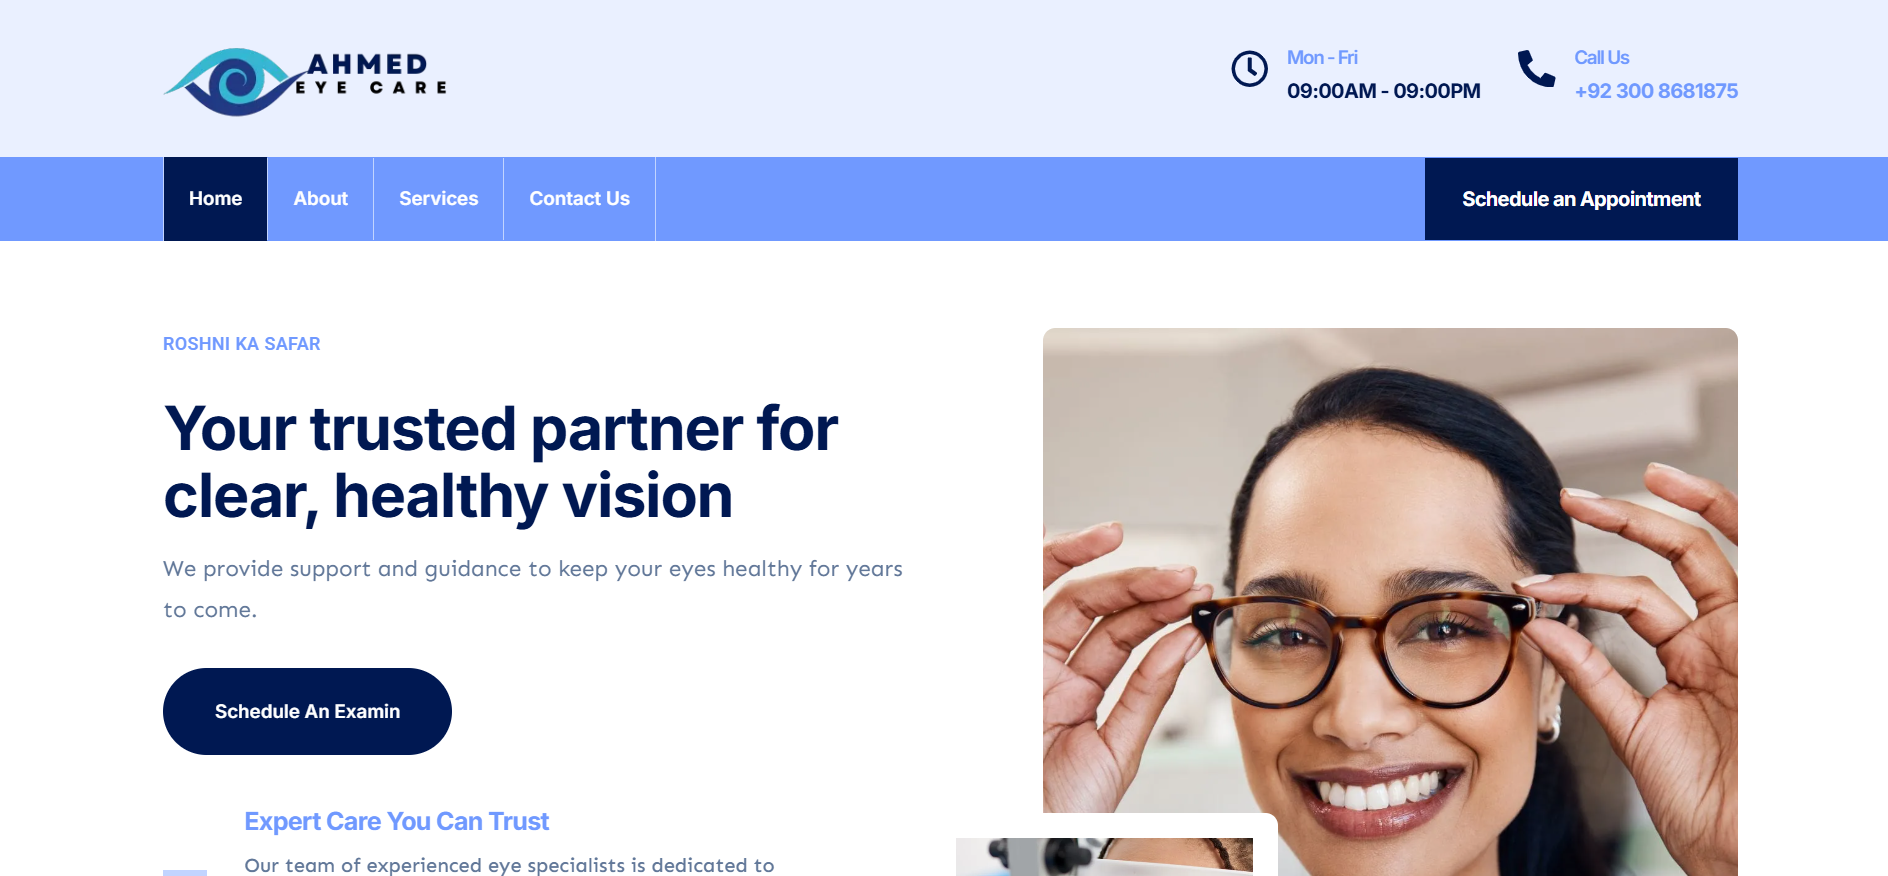
Task: Click the Call Us label
Action: (1601, 58)
